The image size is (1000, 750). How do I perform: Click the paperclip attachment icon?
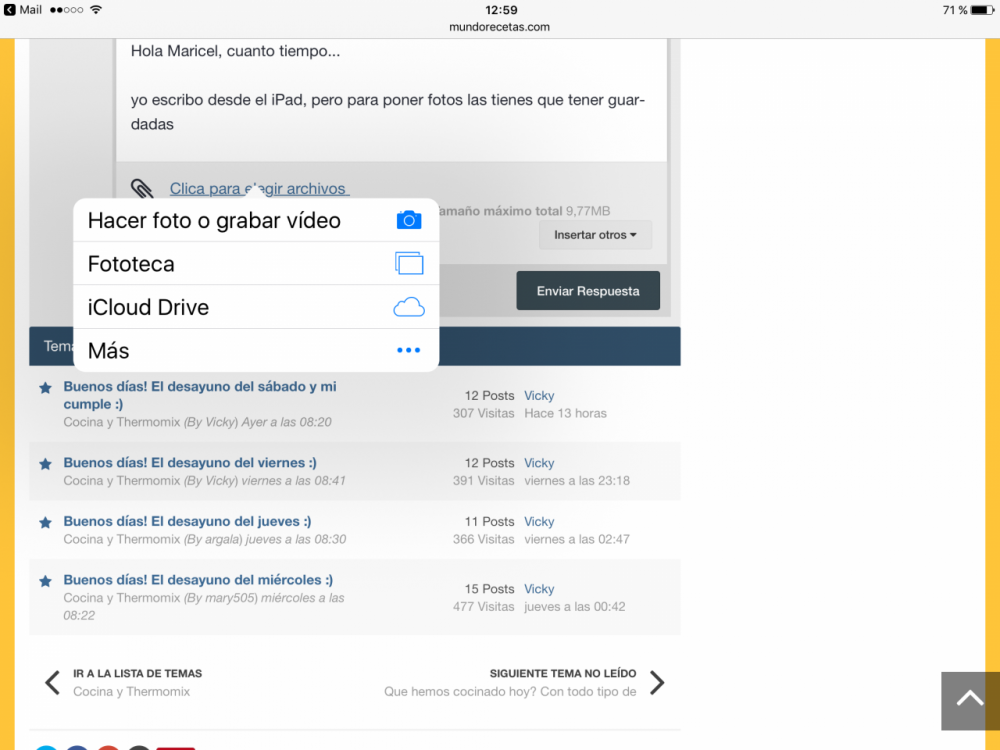(x=143, y=189)
